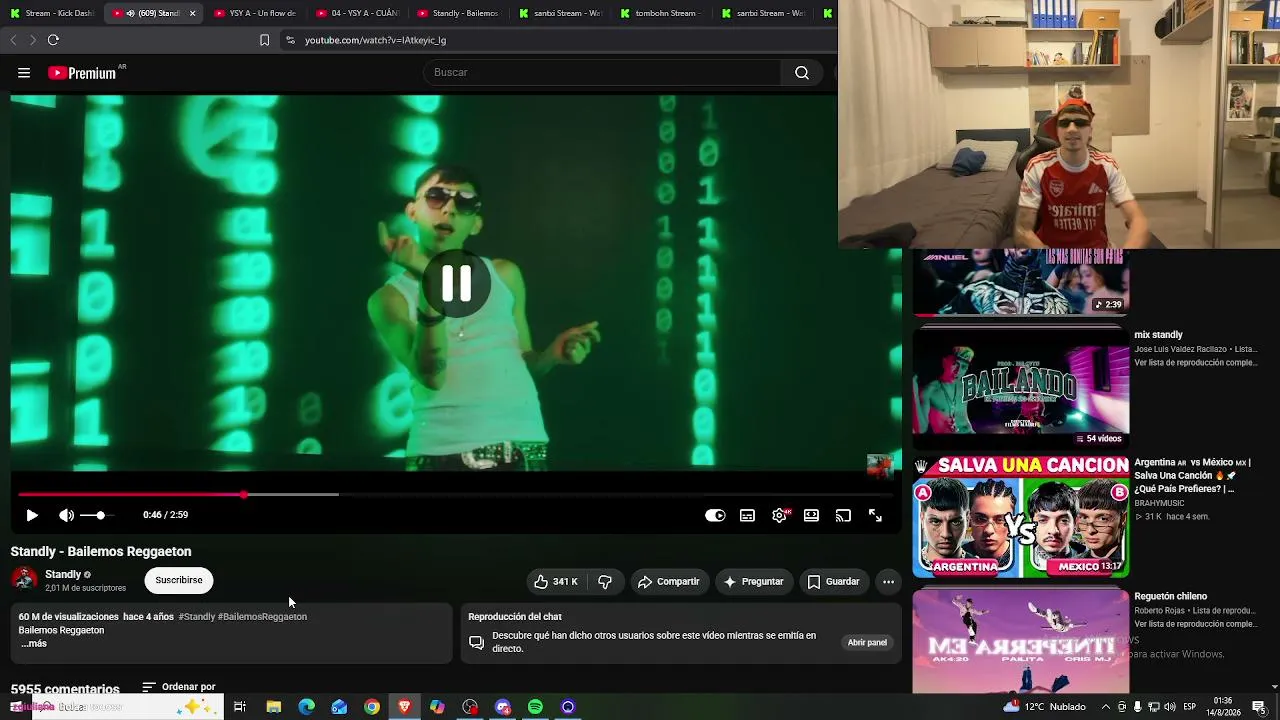Close the active (609) Standly tab

click(x=192, y=13)
